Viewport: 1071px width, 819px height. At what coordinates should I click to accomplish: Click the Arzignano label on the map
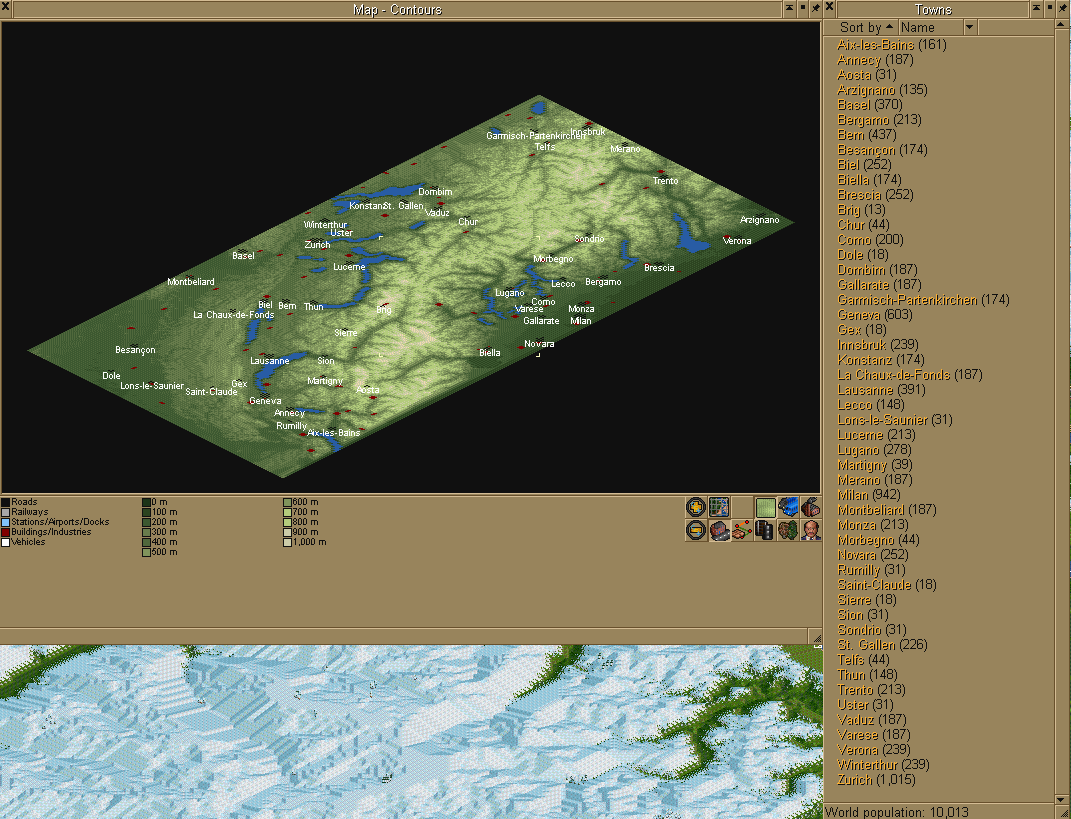[x=760, y=220]
